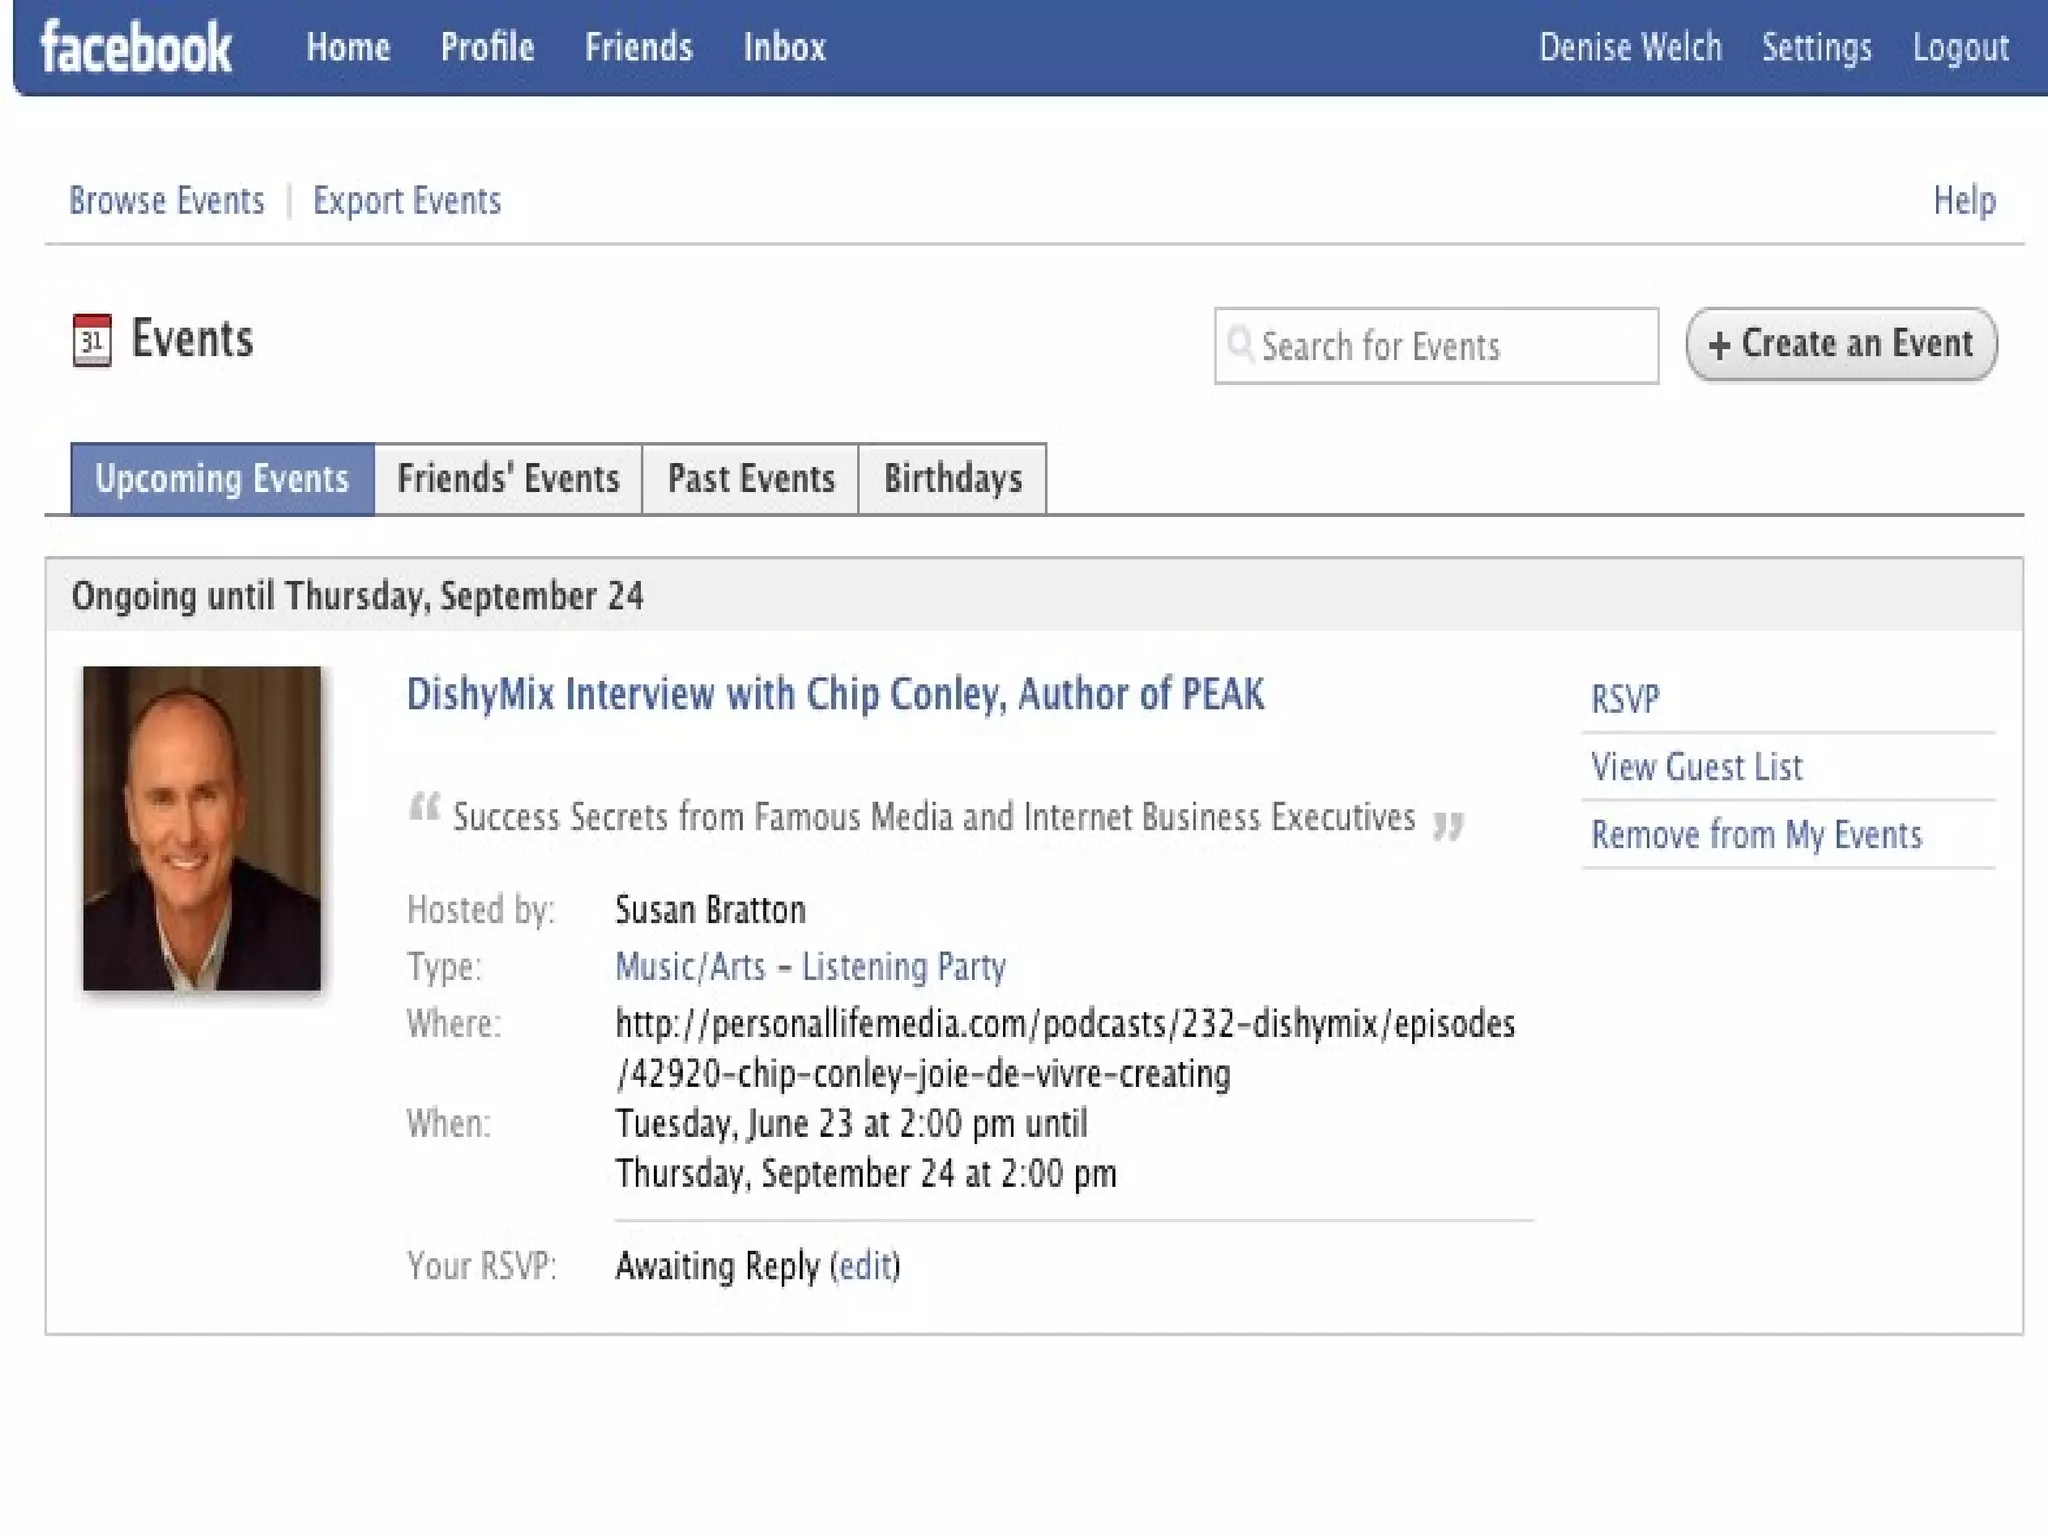Click Remove from My Events
2048x1536 pixels.
point(1756,835)
